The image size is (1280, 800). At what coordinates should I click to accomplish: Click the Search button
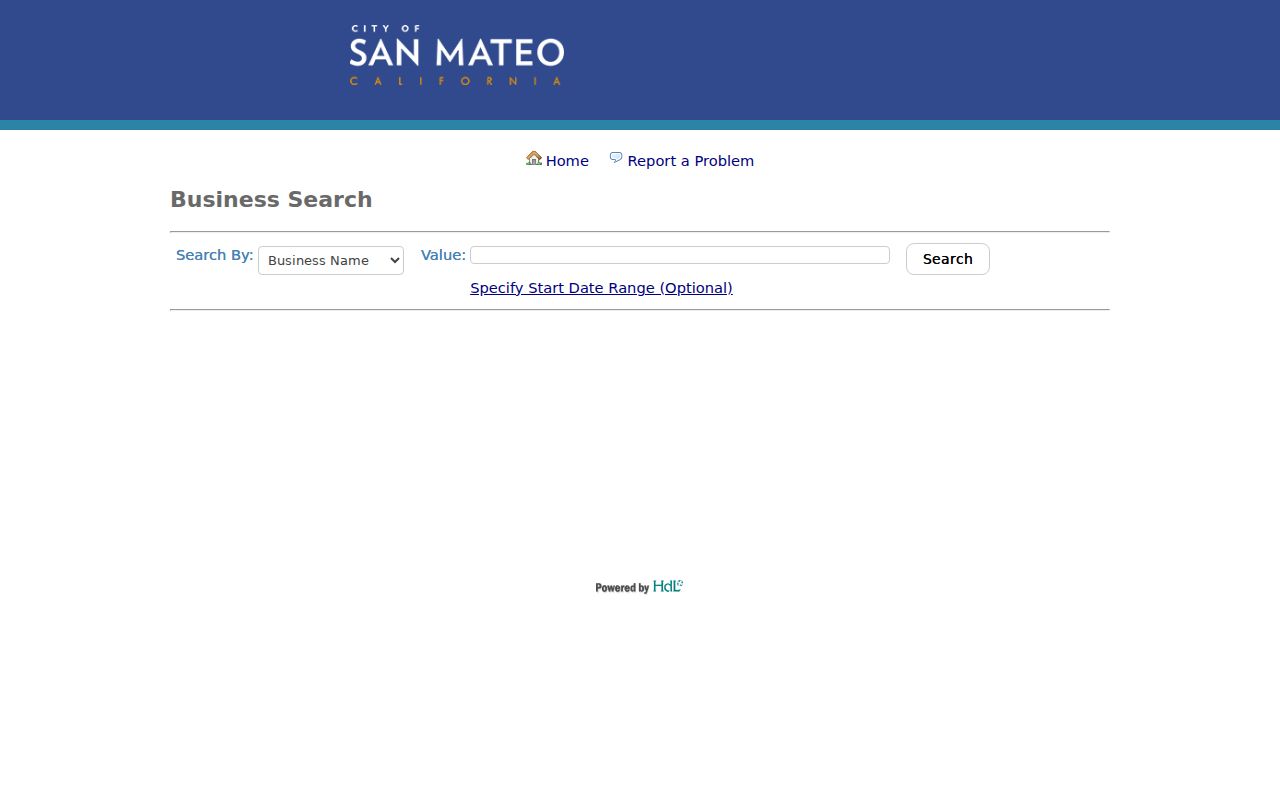point(948,259)
